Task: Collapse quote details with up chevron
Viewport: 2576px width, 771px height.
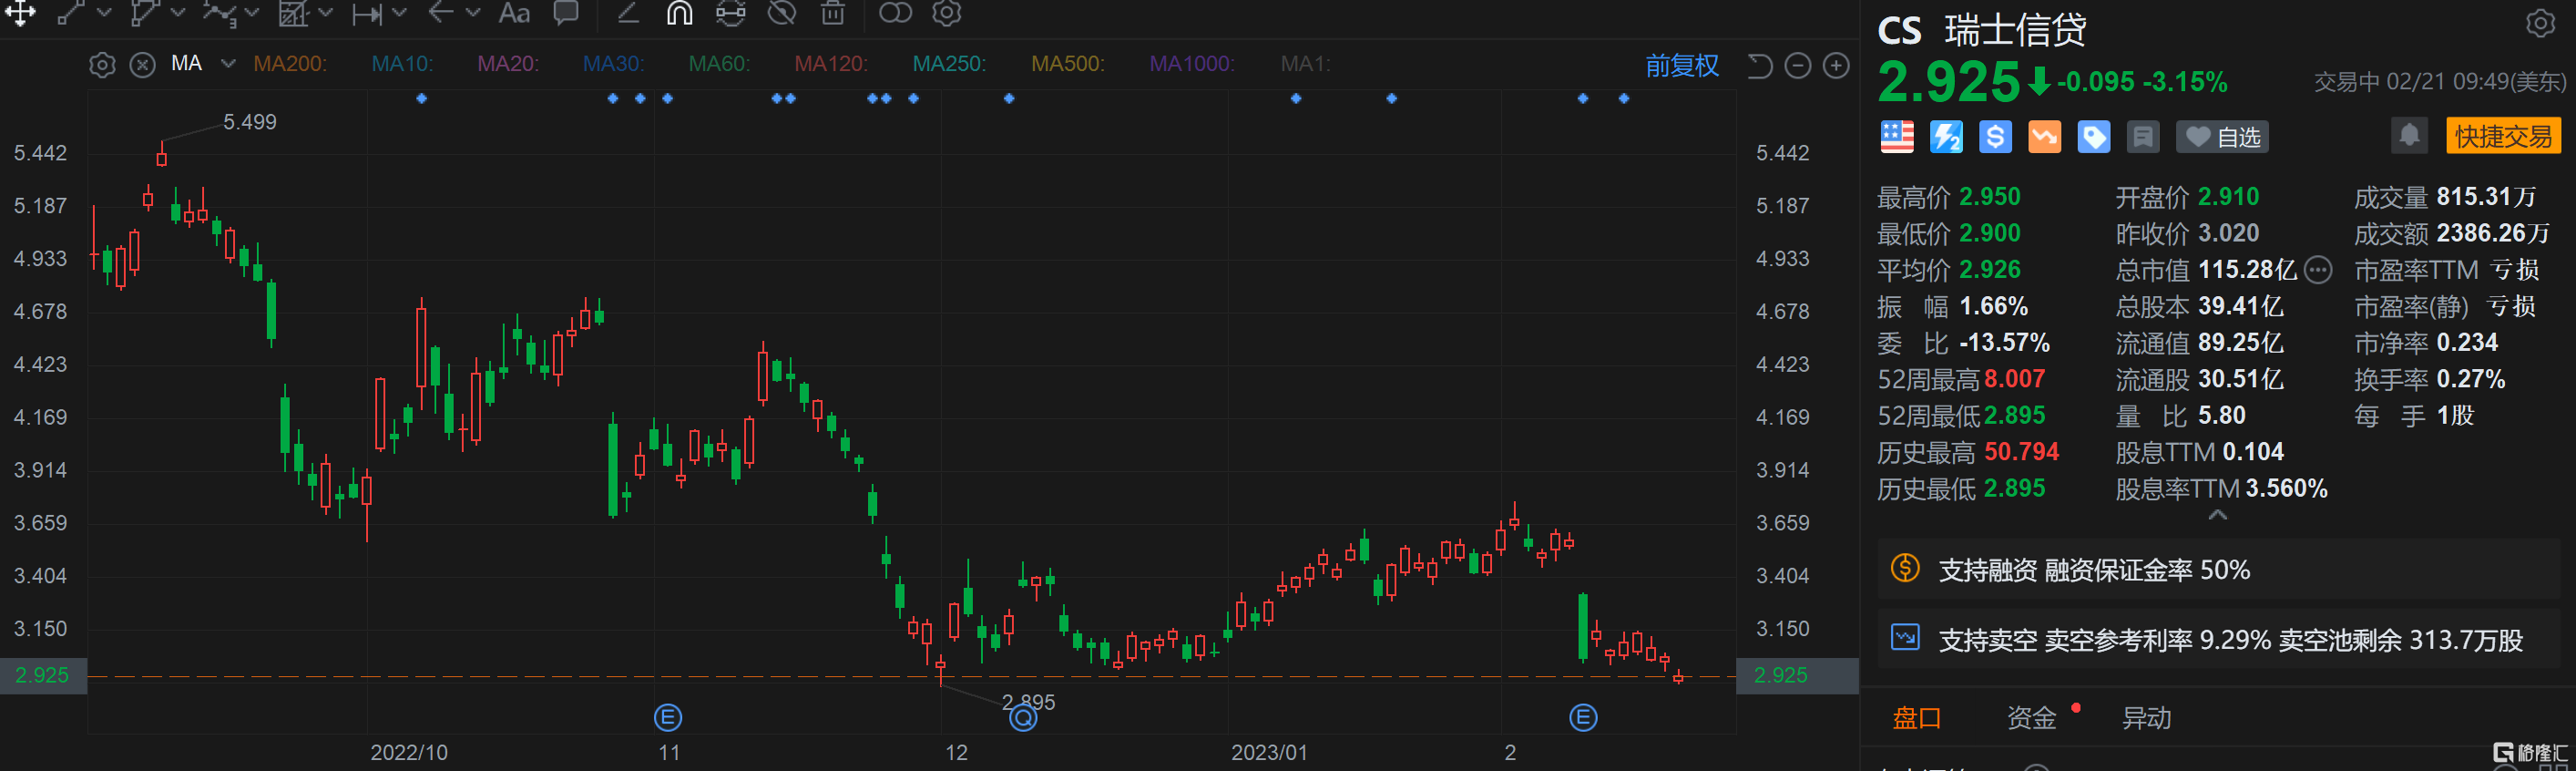Action: pyautogui.click(x=2217, y=515)
